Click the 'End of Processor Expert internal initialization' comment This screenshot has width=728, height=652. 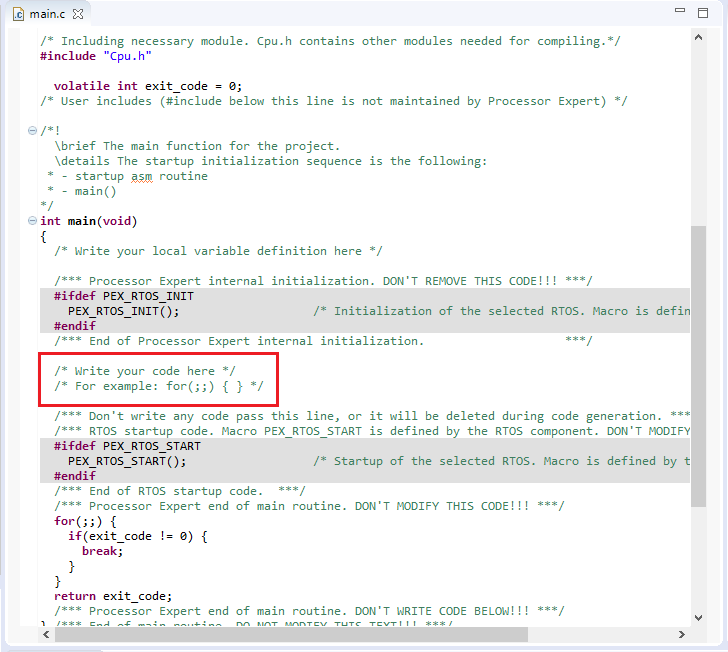[323, 341]
